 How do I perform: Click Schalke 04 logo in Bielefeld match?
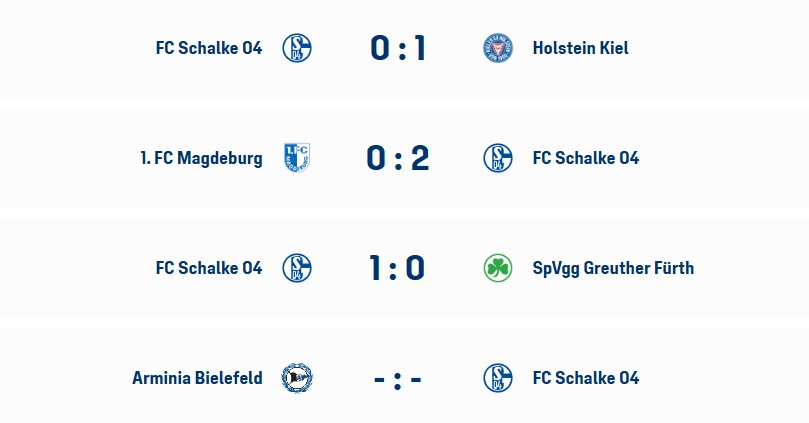[498, 378]
